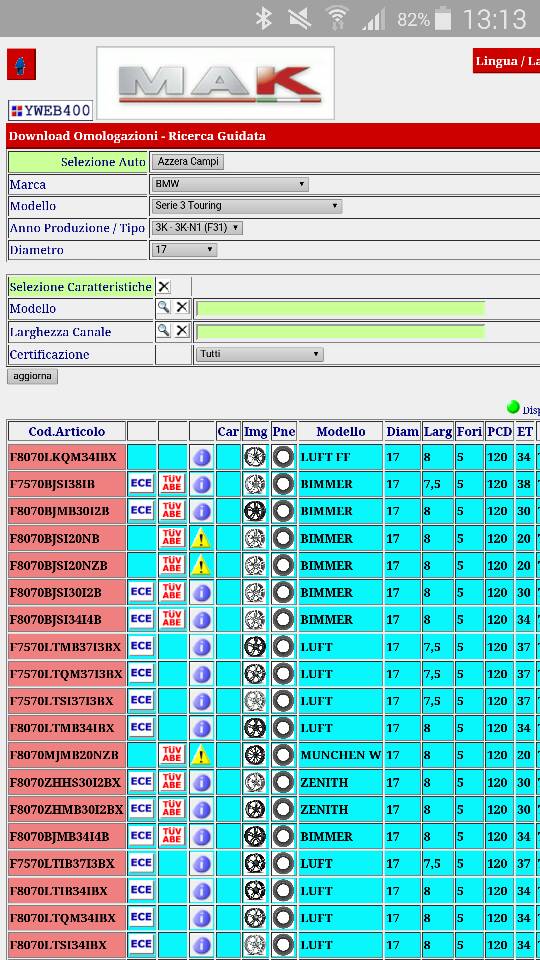Focus the Larghezza Canale green input field

pyautogui.click(x=340, y=332)
